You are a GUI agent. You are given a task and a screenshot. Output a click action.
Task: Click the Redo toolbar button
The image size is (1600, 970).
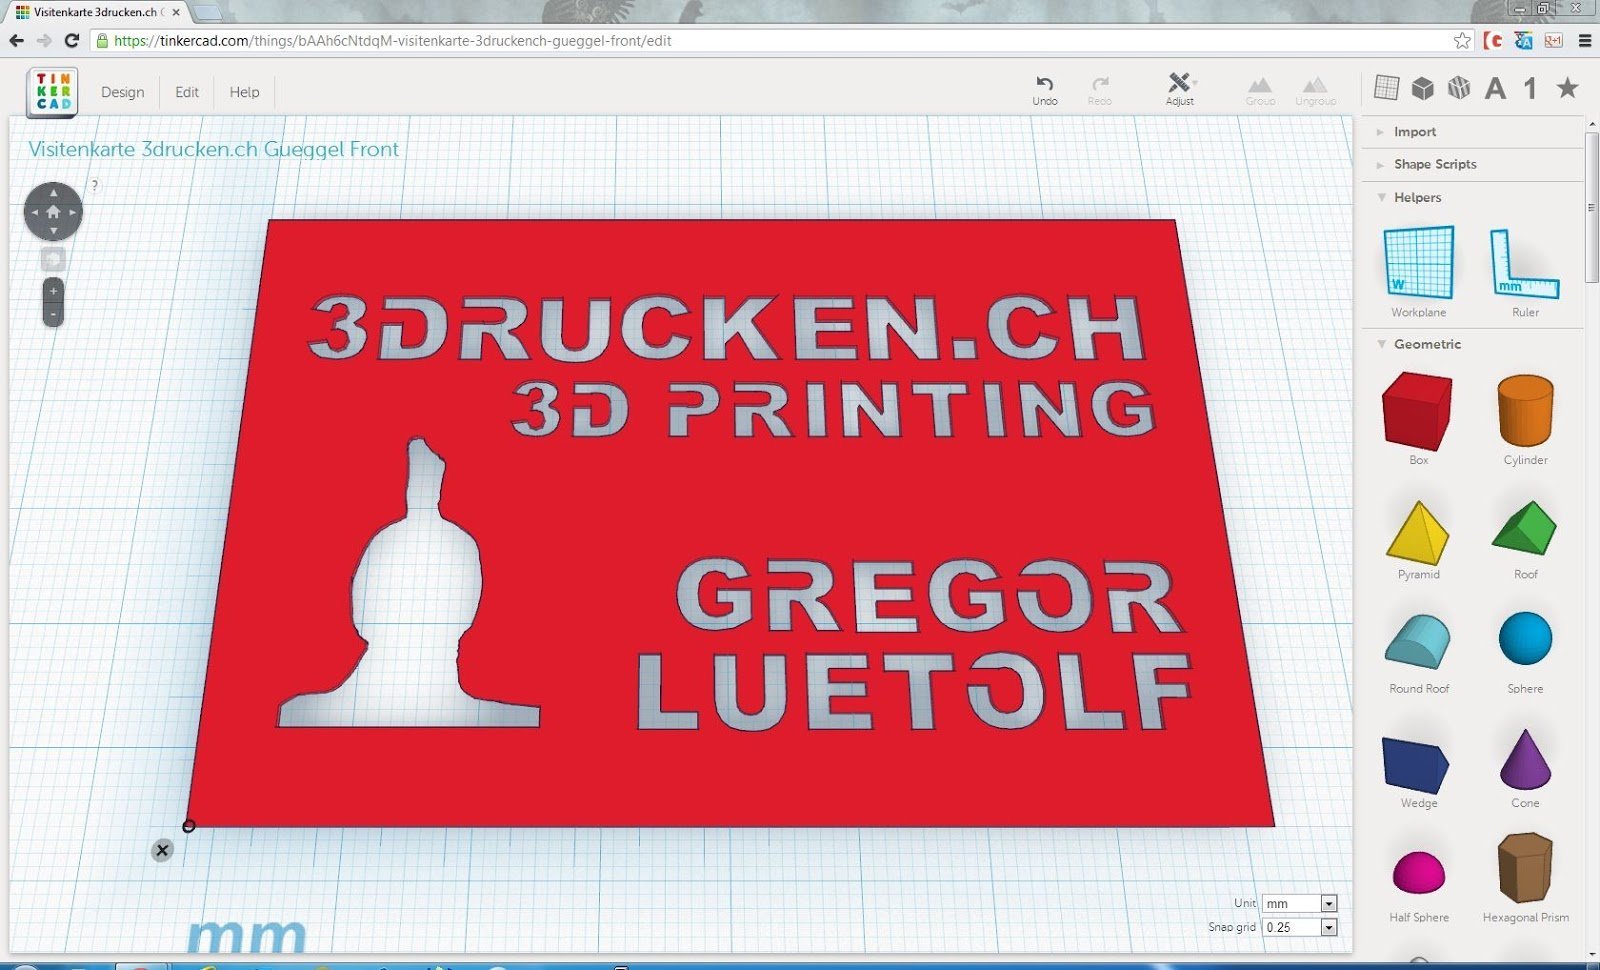1100,89
